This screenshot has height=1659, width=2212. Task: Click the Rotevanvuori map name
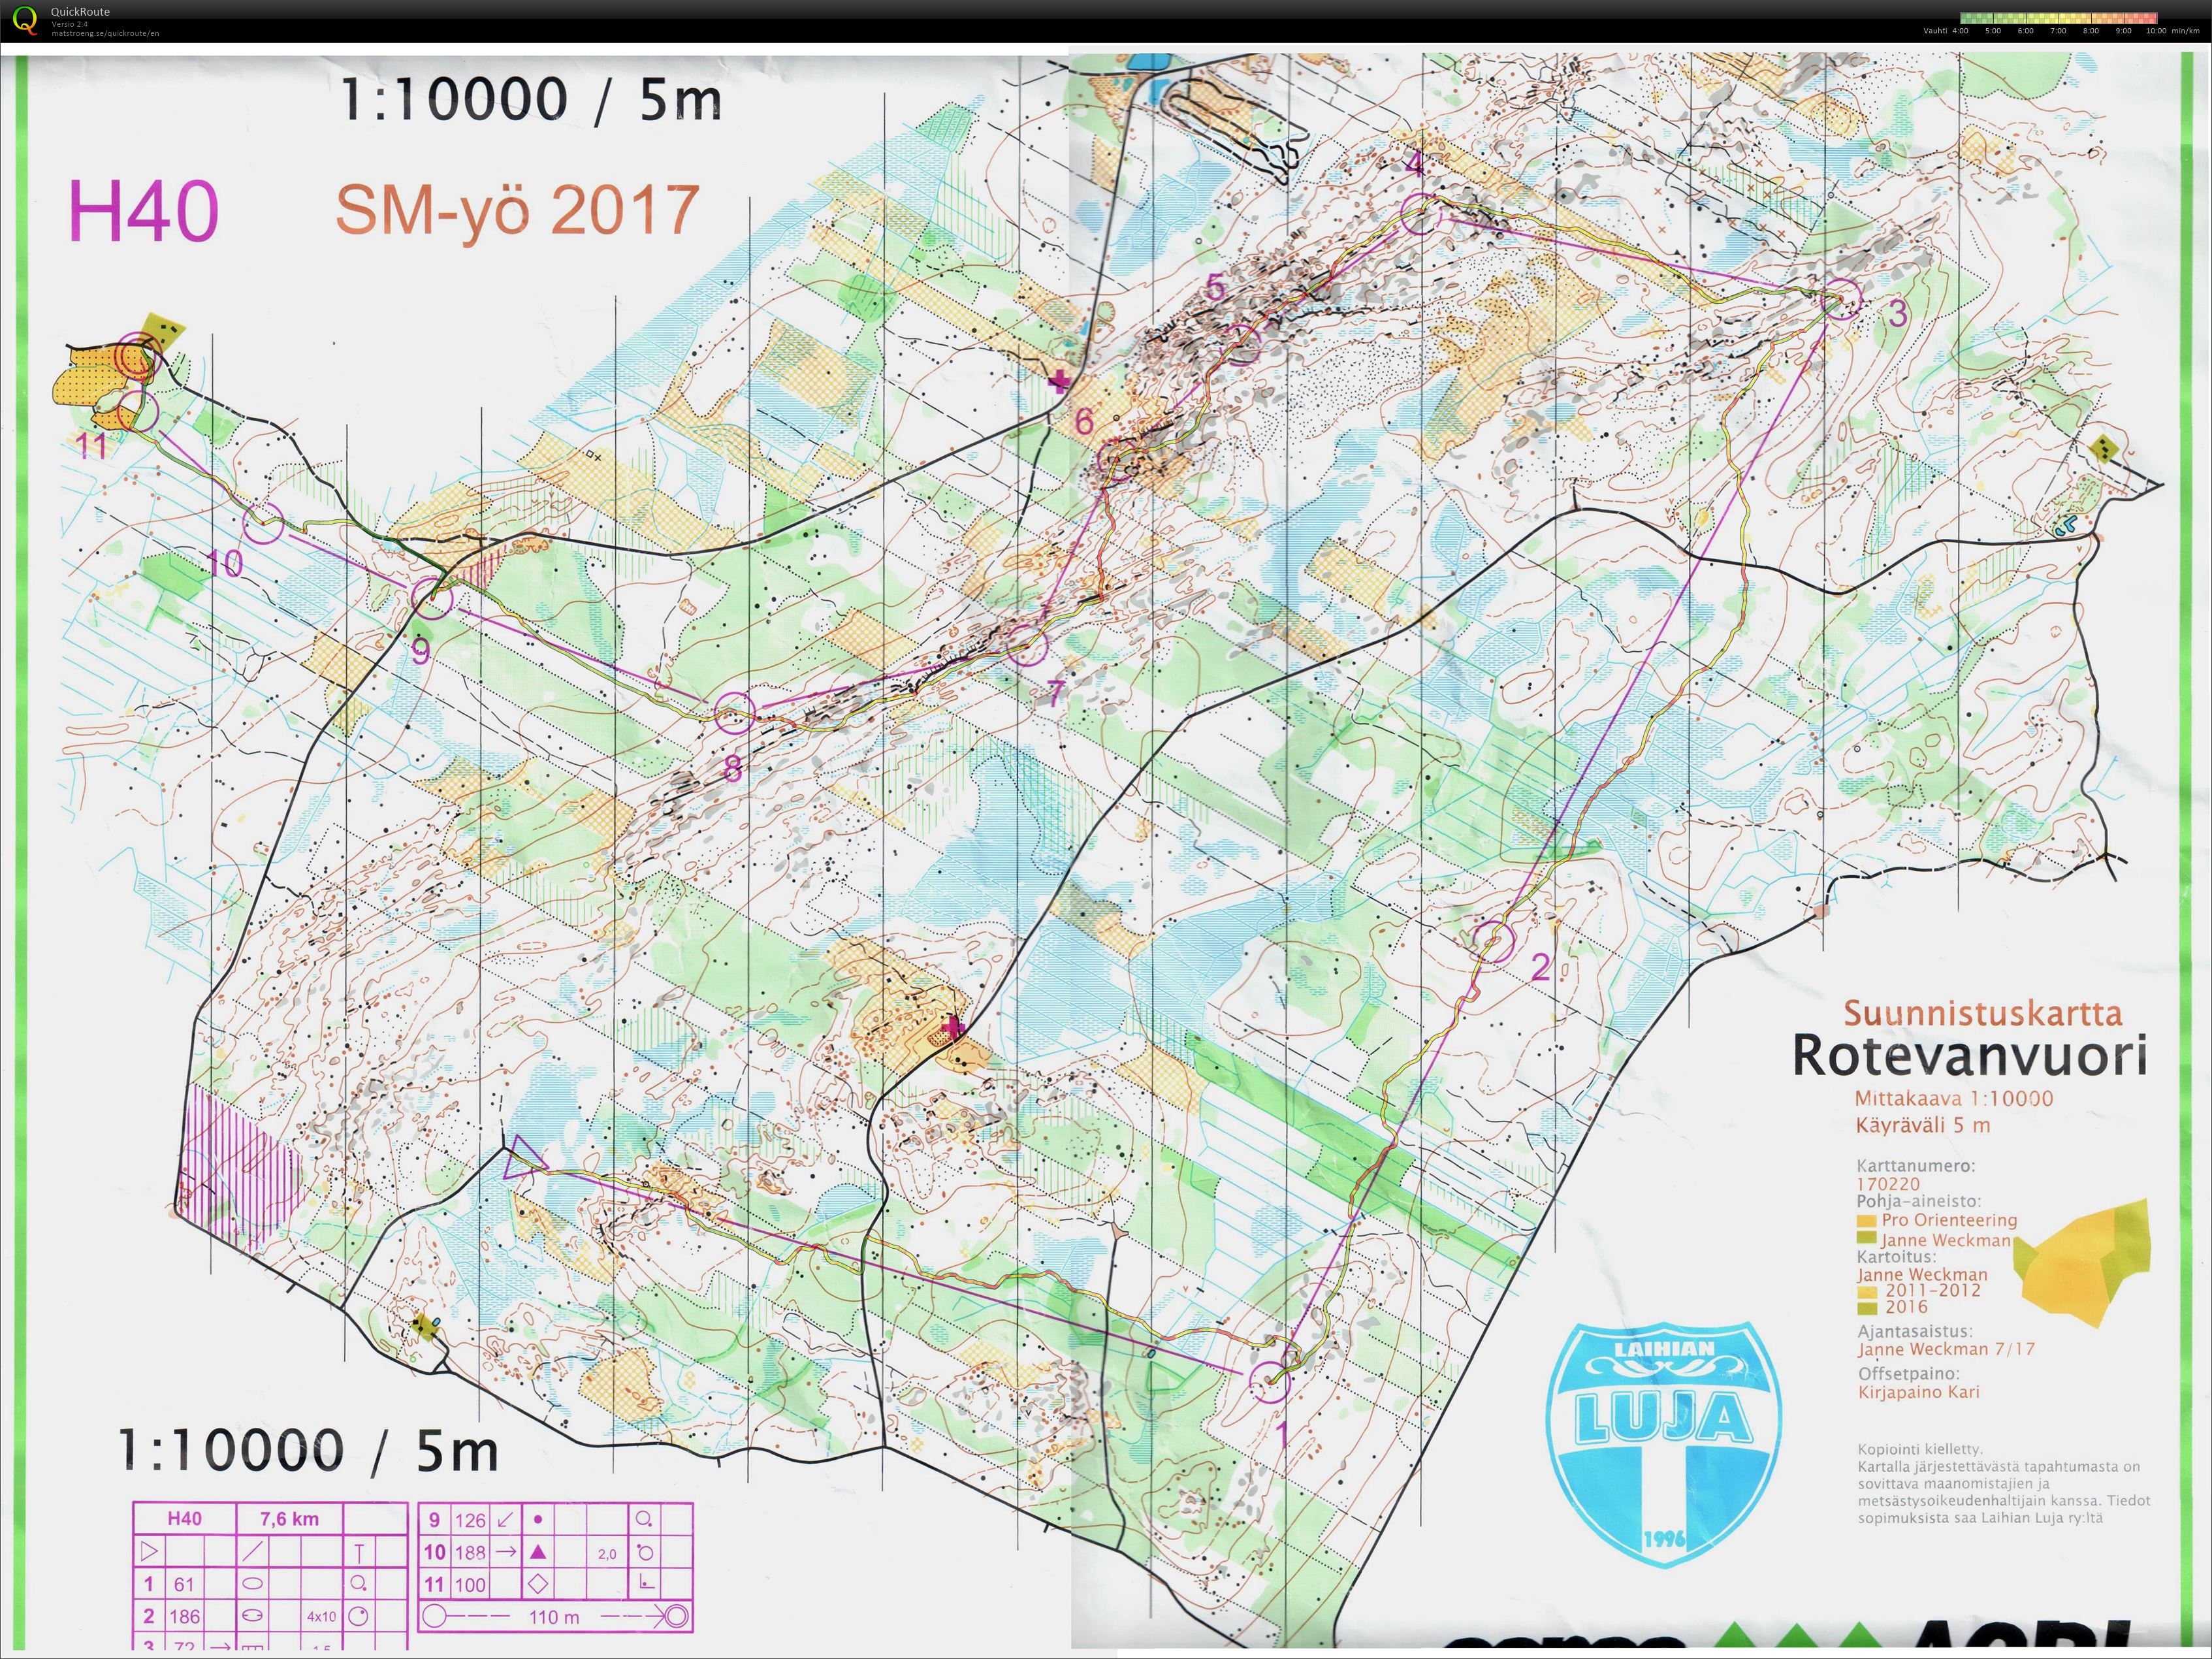tap(1969, 1056)
